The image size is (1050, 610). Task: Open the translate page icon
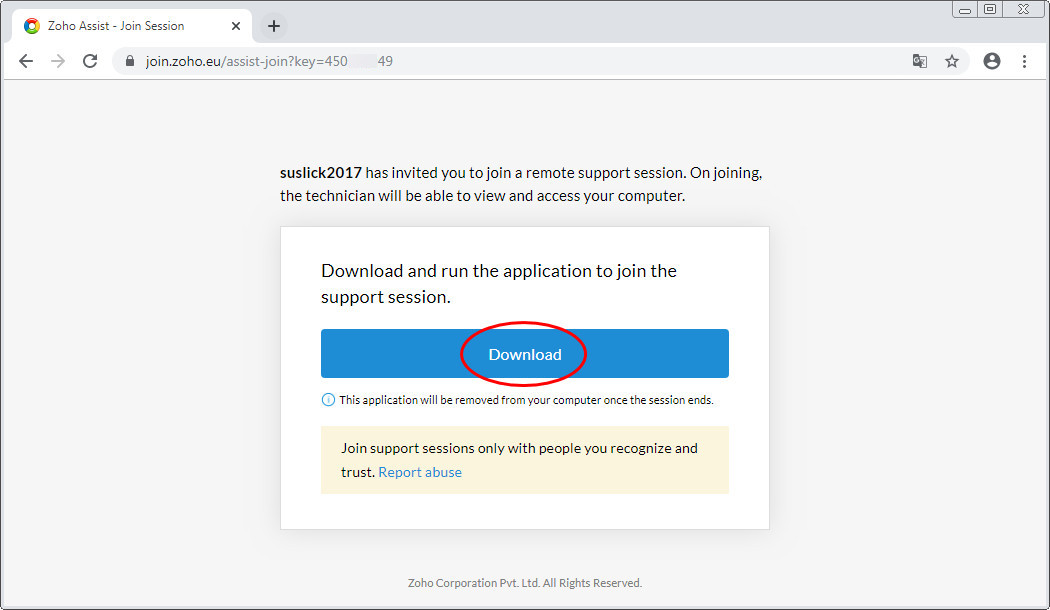[x=920, y=62]
